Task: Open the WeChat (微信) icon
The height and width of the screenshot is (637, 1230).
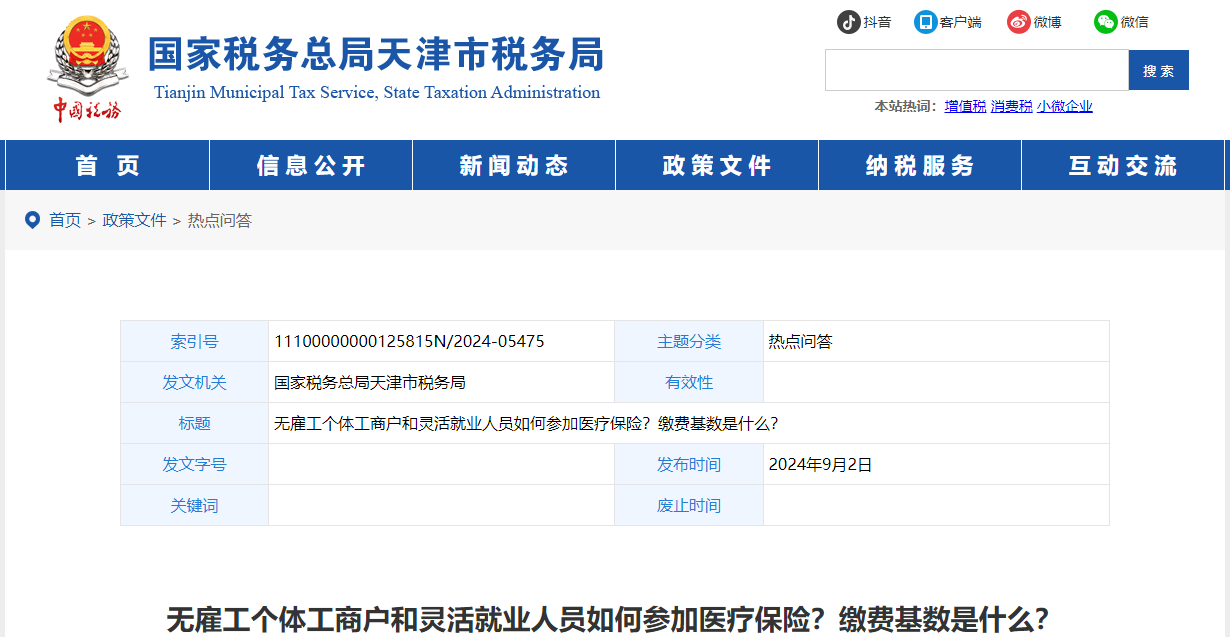Action: [1105, 21]
